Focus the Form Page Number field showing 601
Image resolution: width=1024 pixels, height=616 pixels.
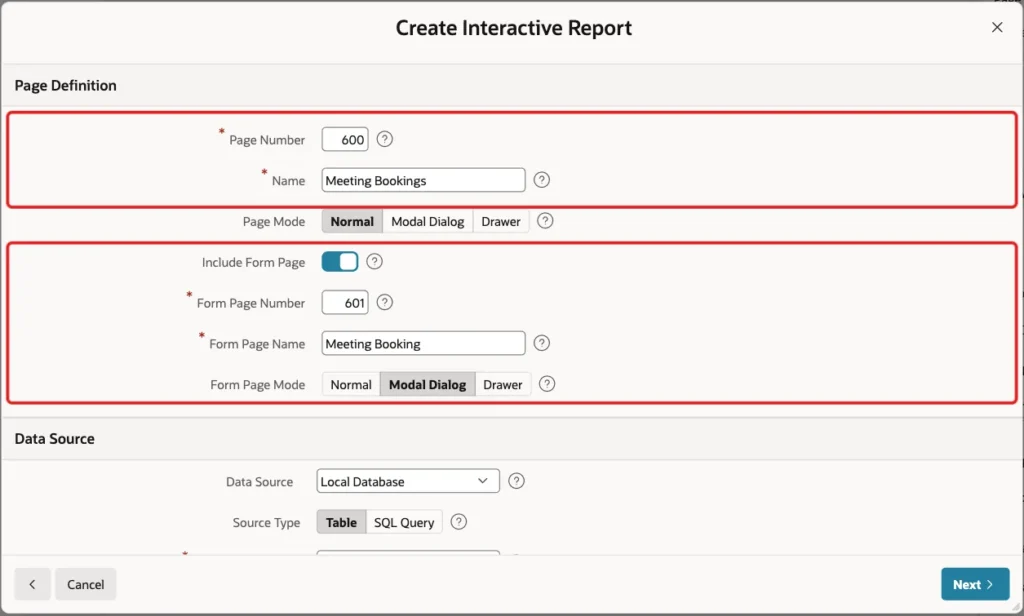pyautogui.click(x=345, y=303)
